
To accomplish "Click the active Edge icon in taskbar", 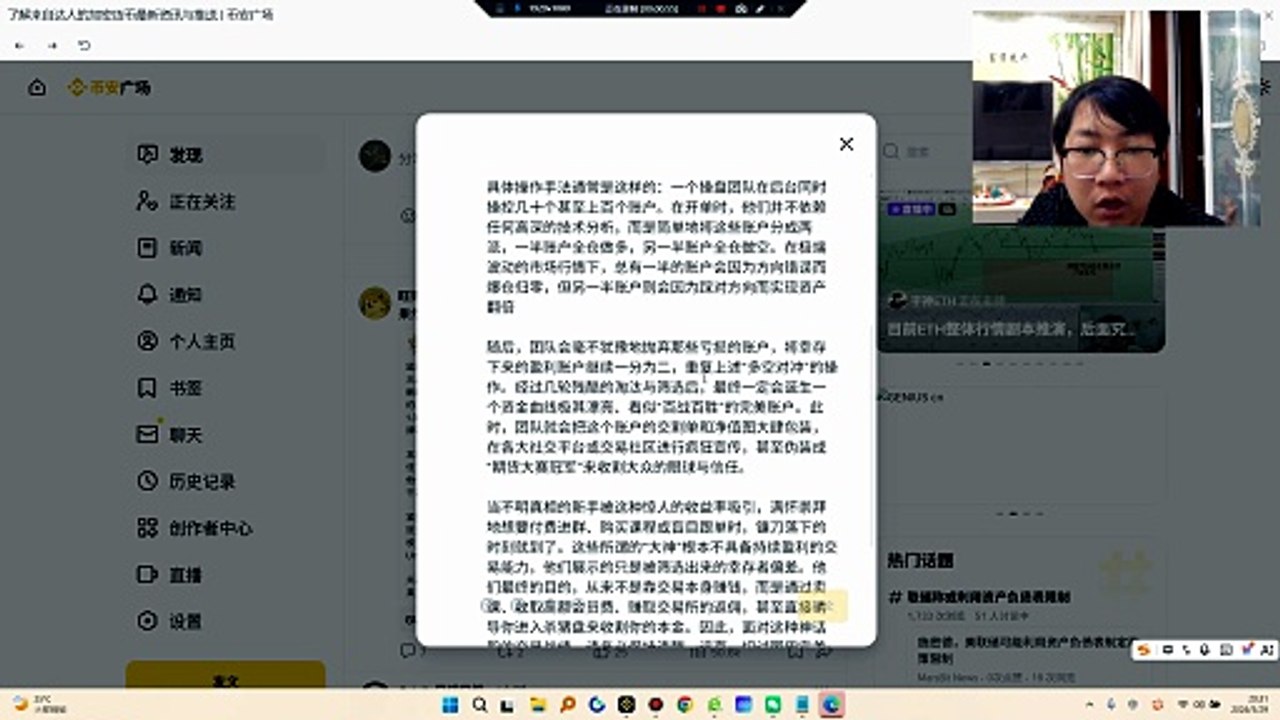I will click(x=831, y=704).
